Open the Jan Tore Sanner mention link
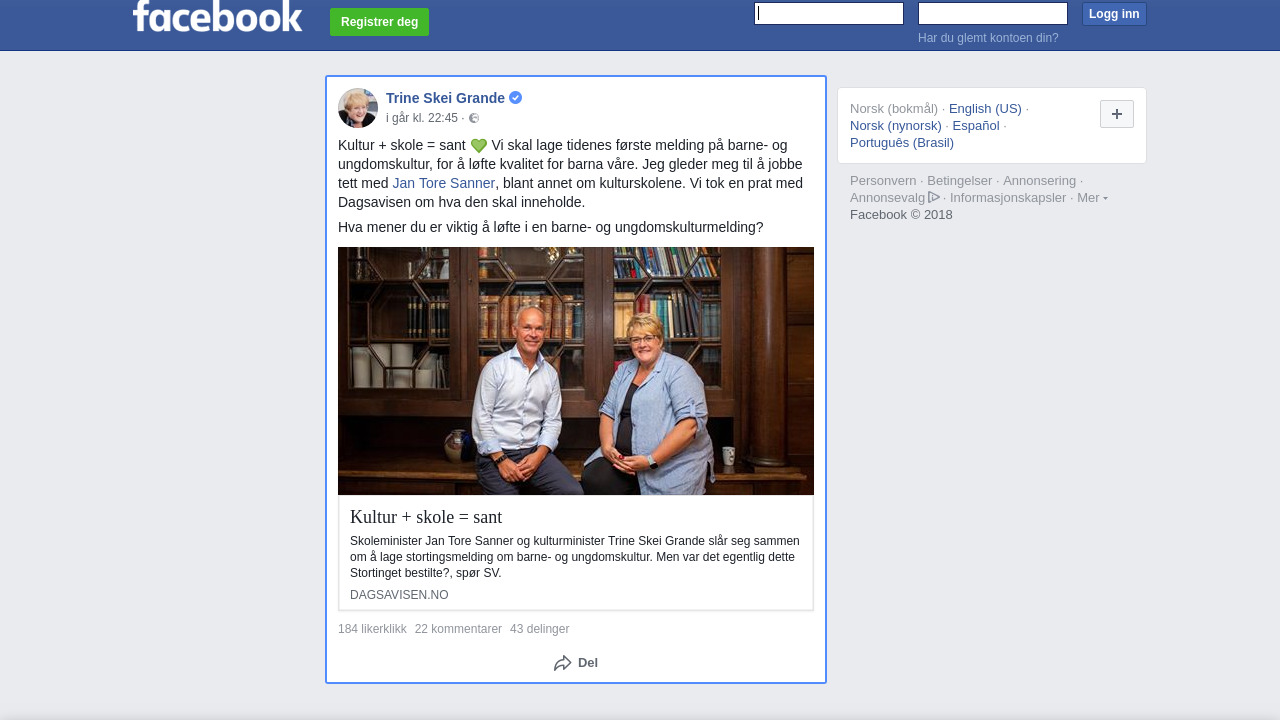 [x=444, y=183]
